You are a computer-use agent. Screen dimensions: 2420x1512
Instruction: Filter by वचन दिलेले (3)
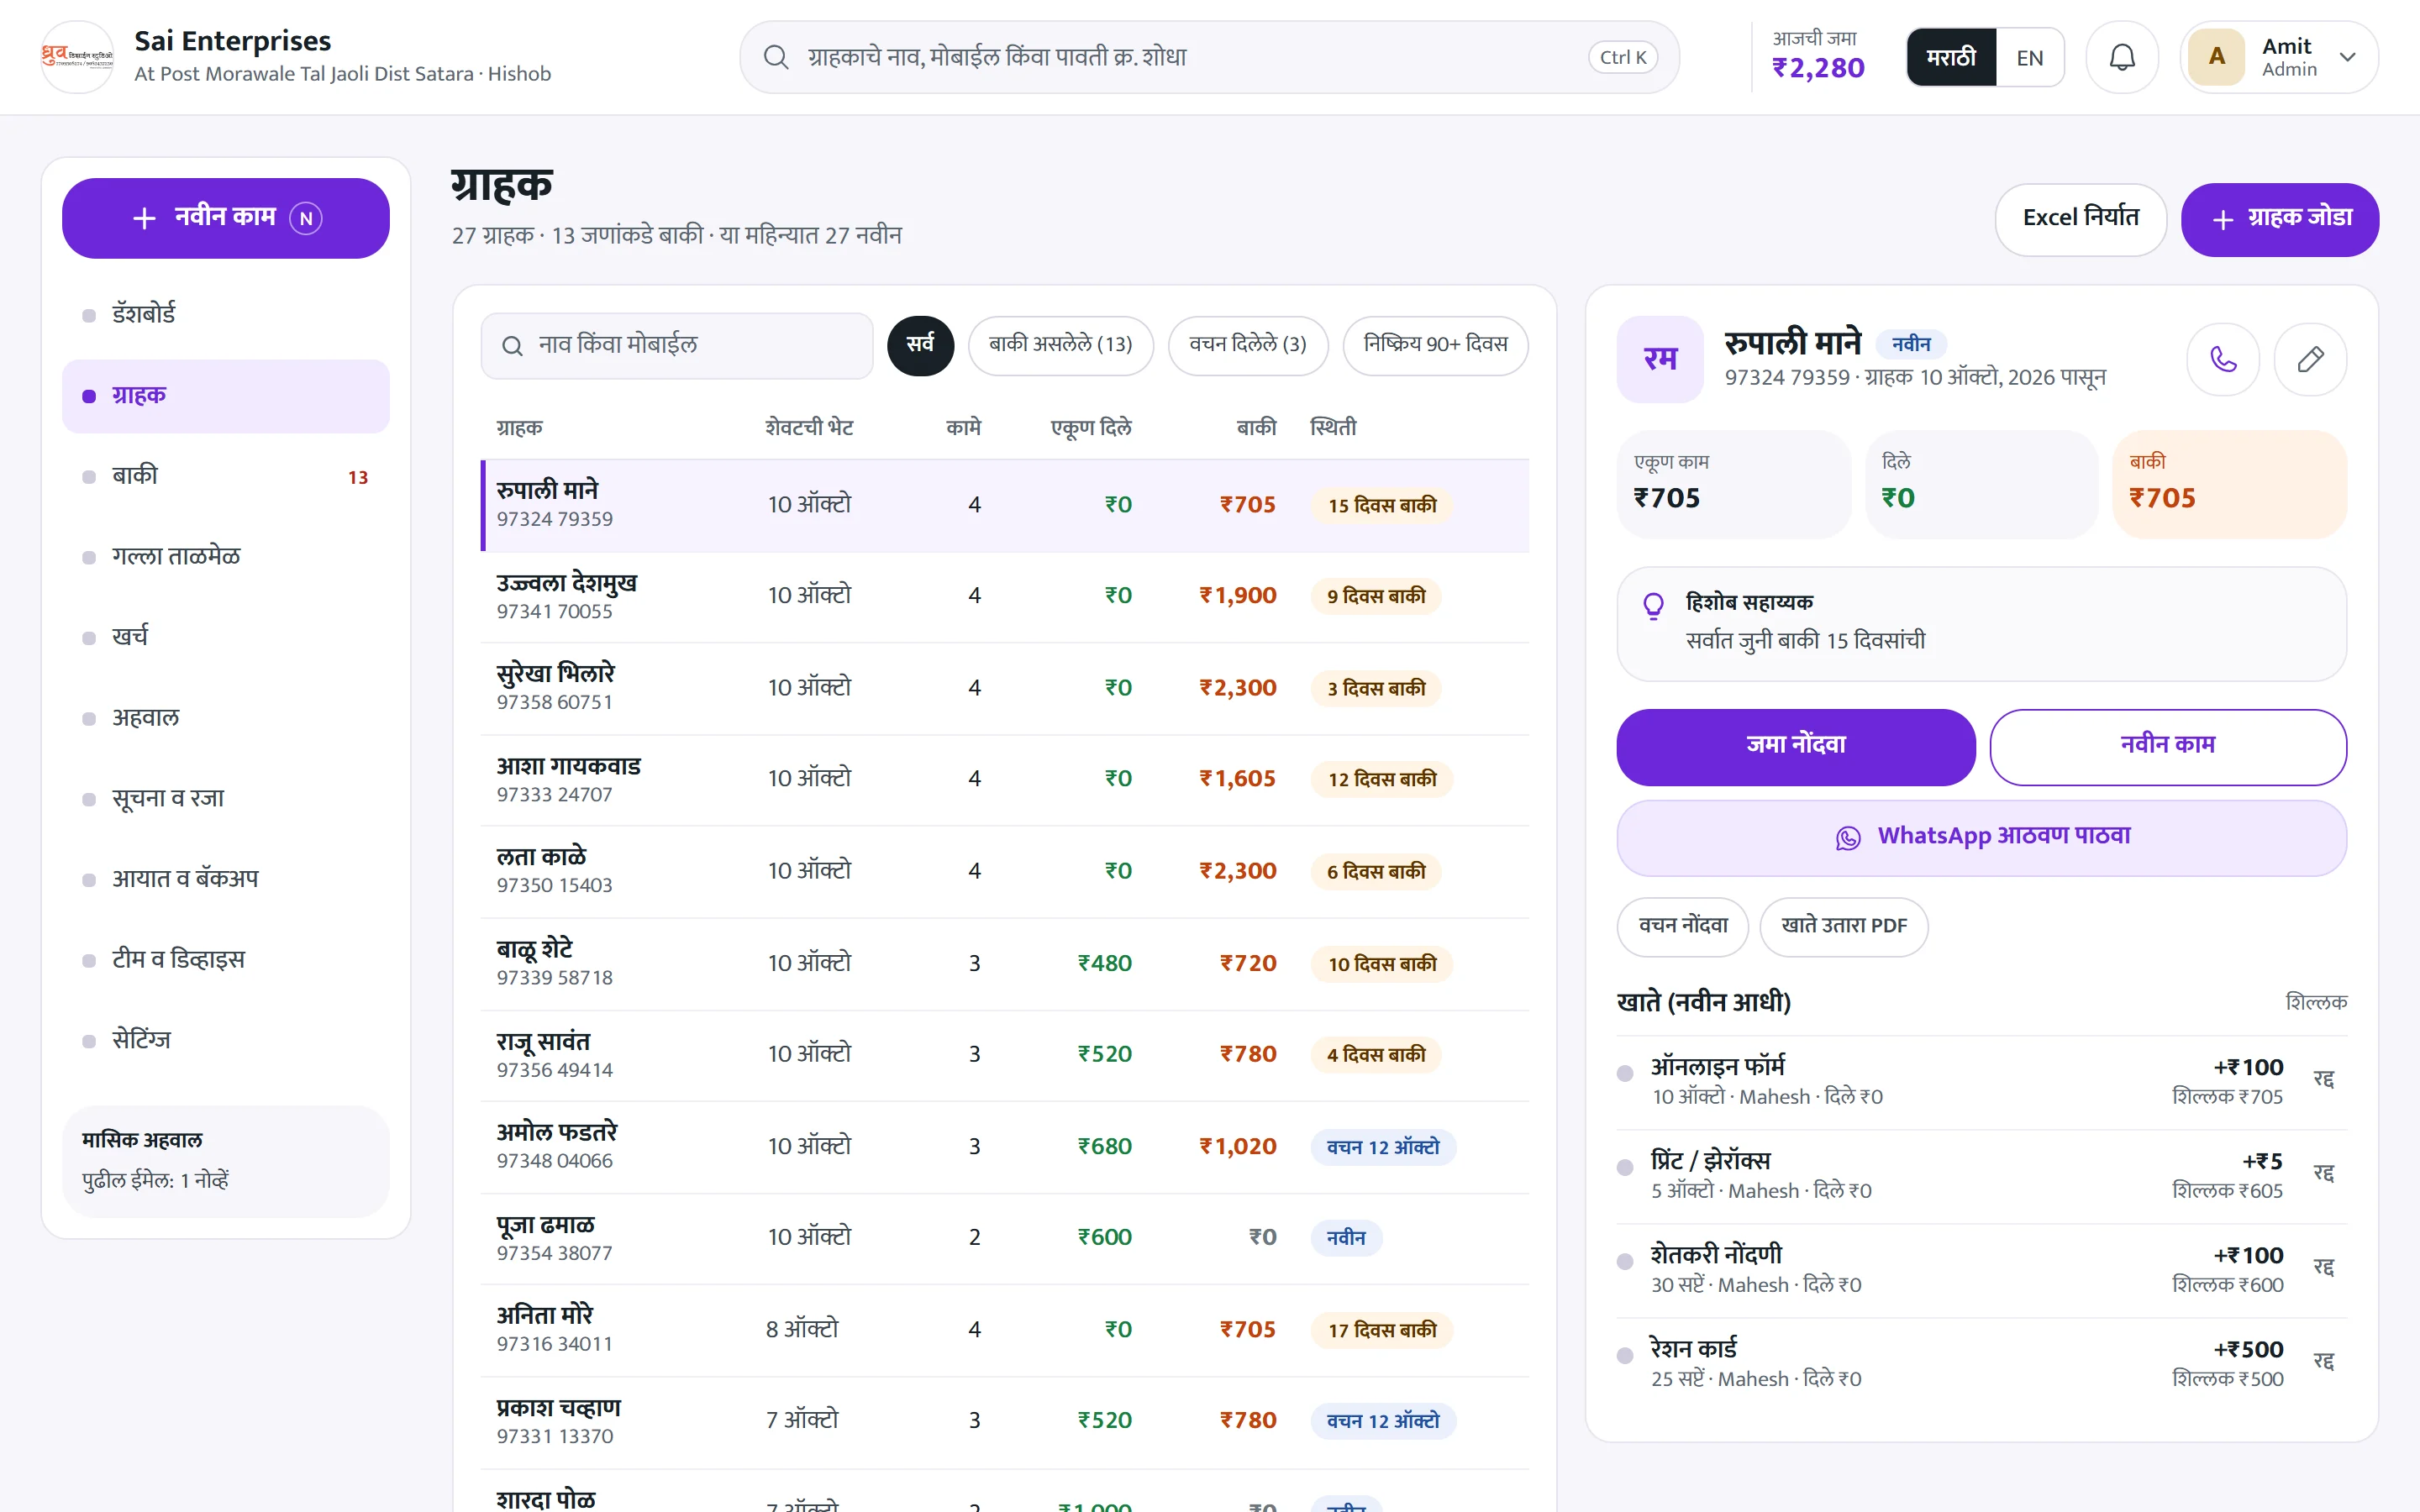tap(1247, 345)
